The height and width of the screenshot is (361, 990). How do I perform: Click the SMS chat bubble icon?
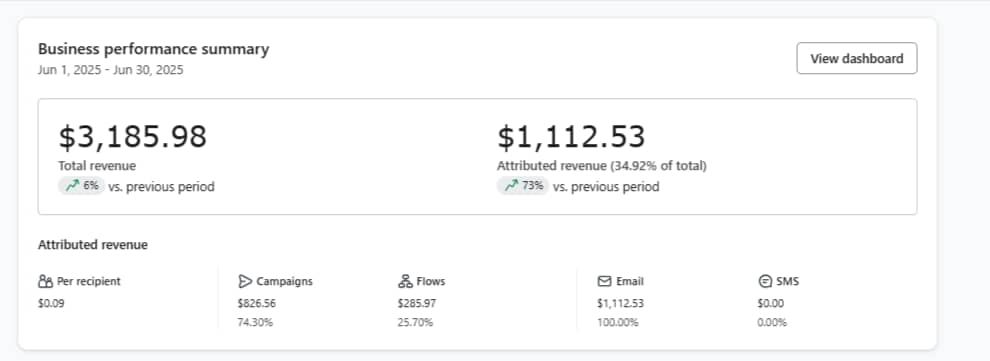coord(765,281)
